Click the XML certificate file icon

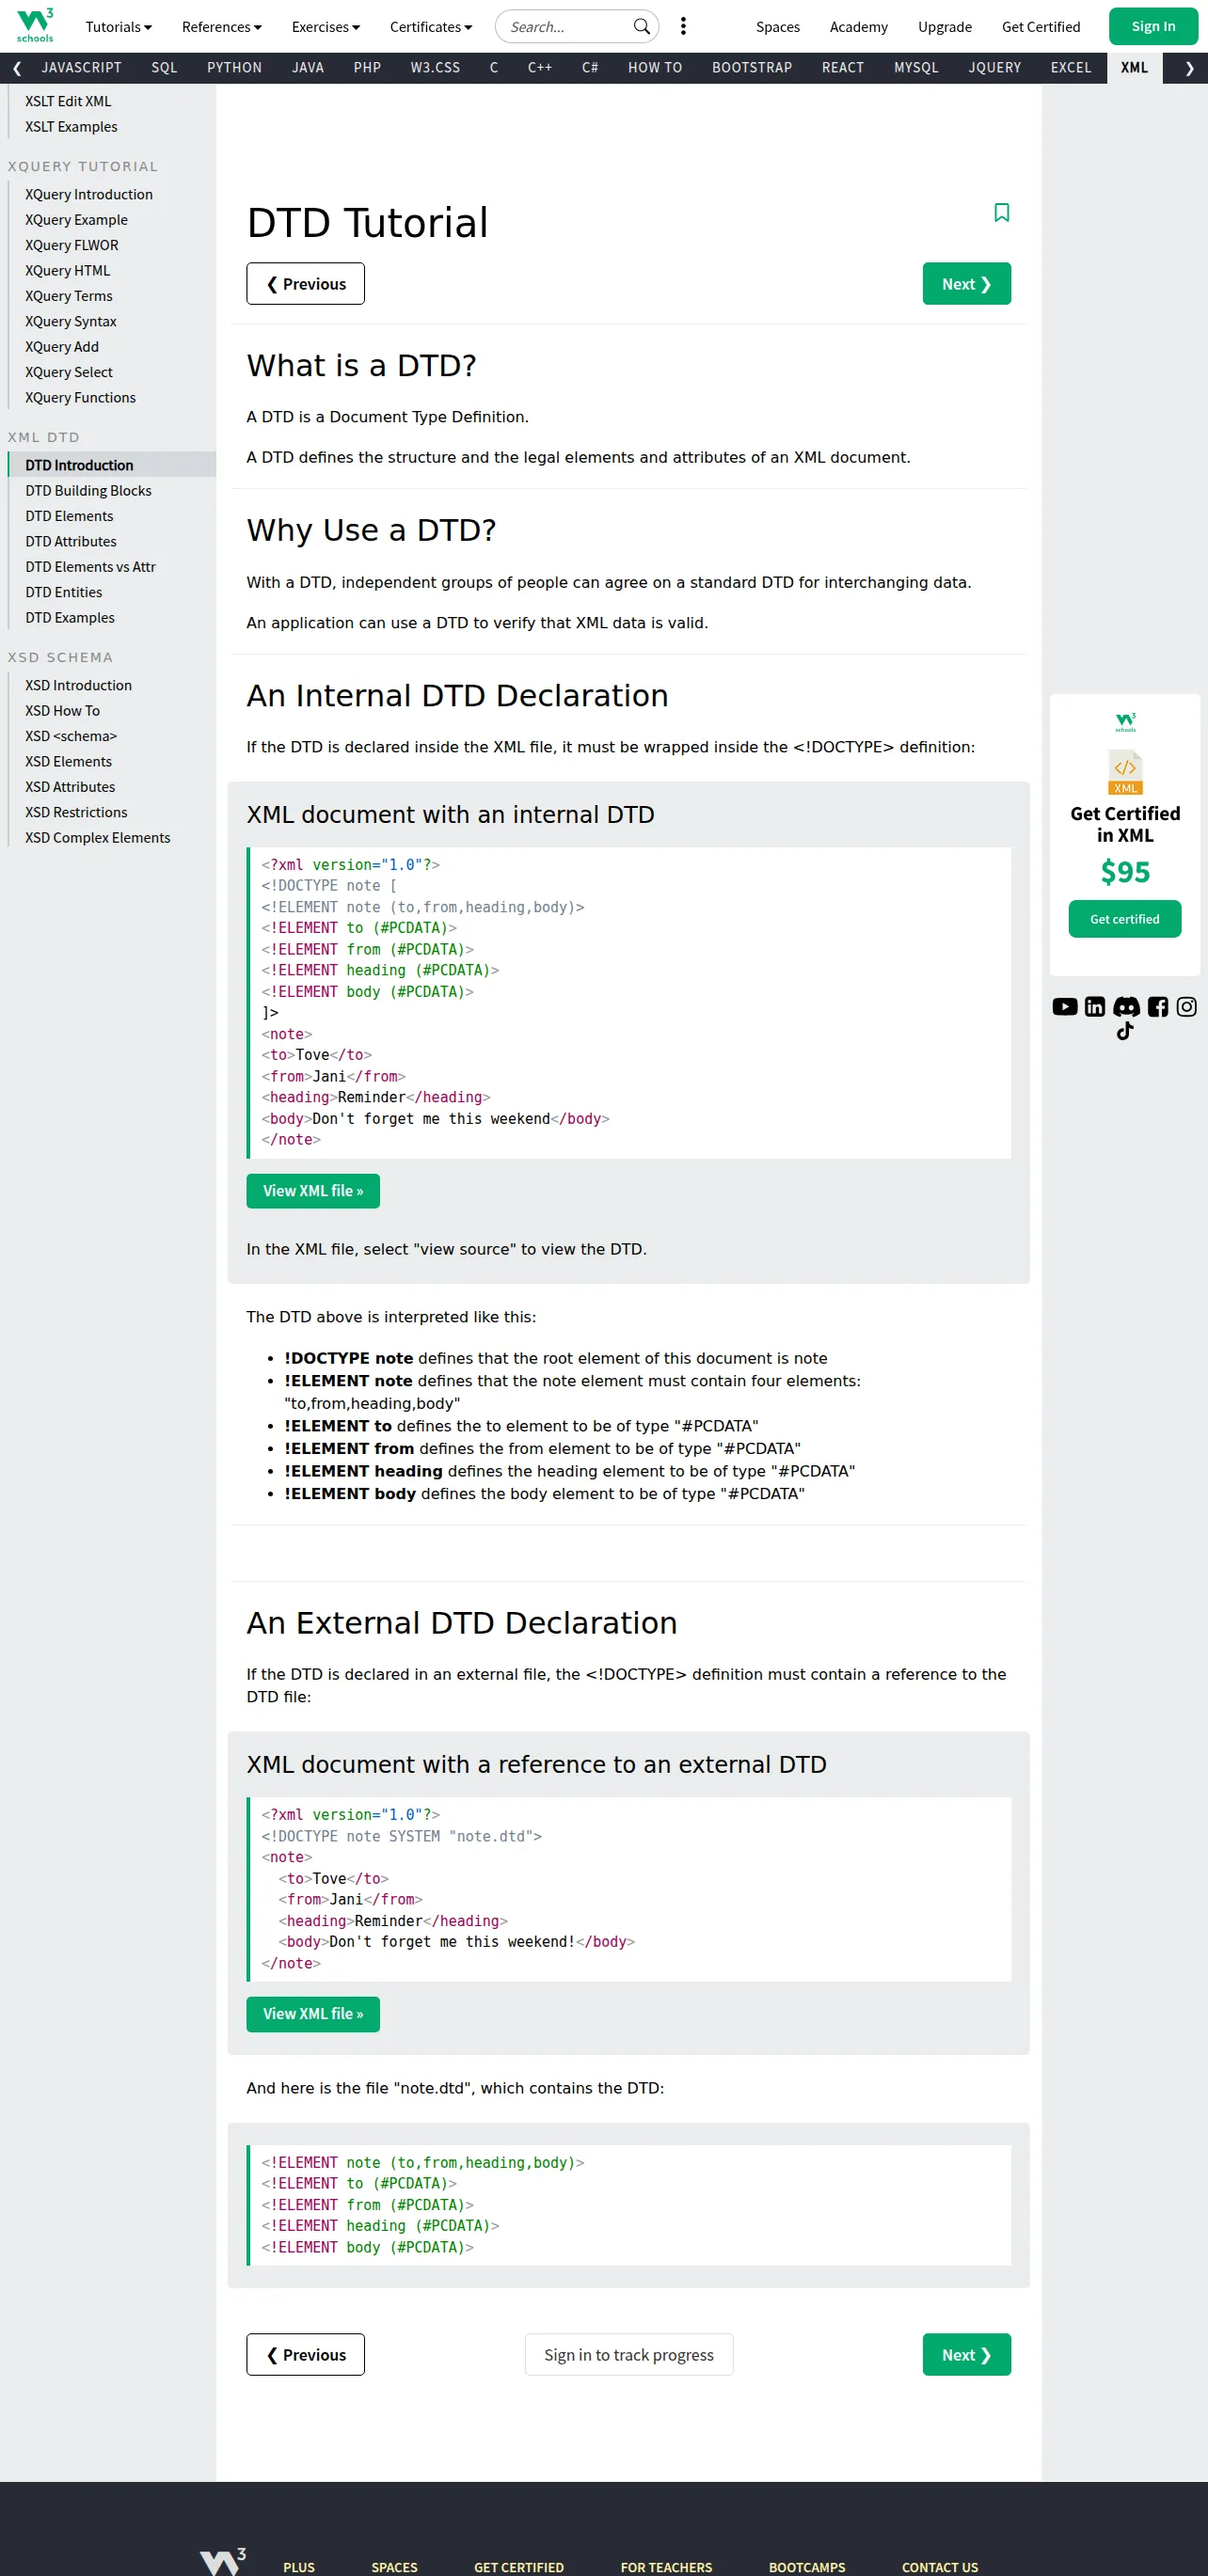(x=1125, y=772)
